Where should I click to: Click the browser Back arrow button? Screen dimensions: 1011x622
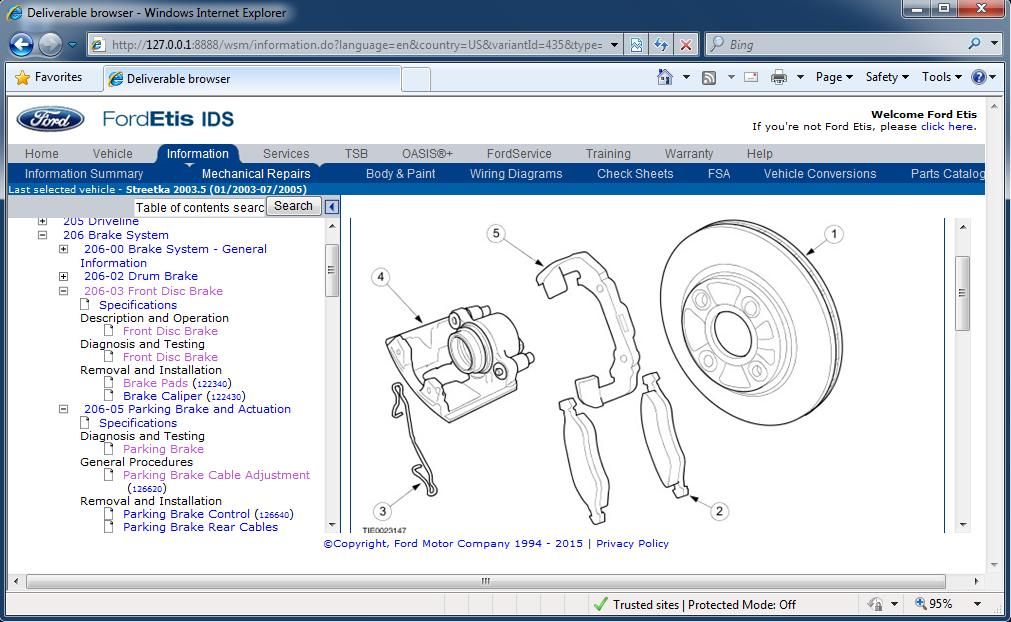point(21,44)
